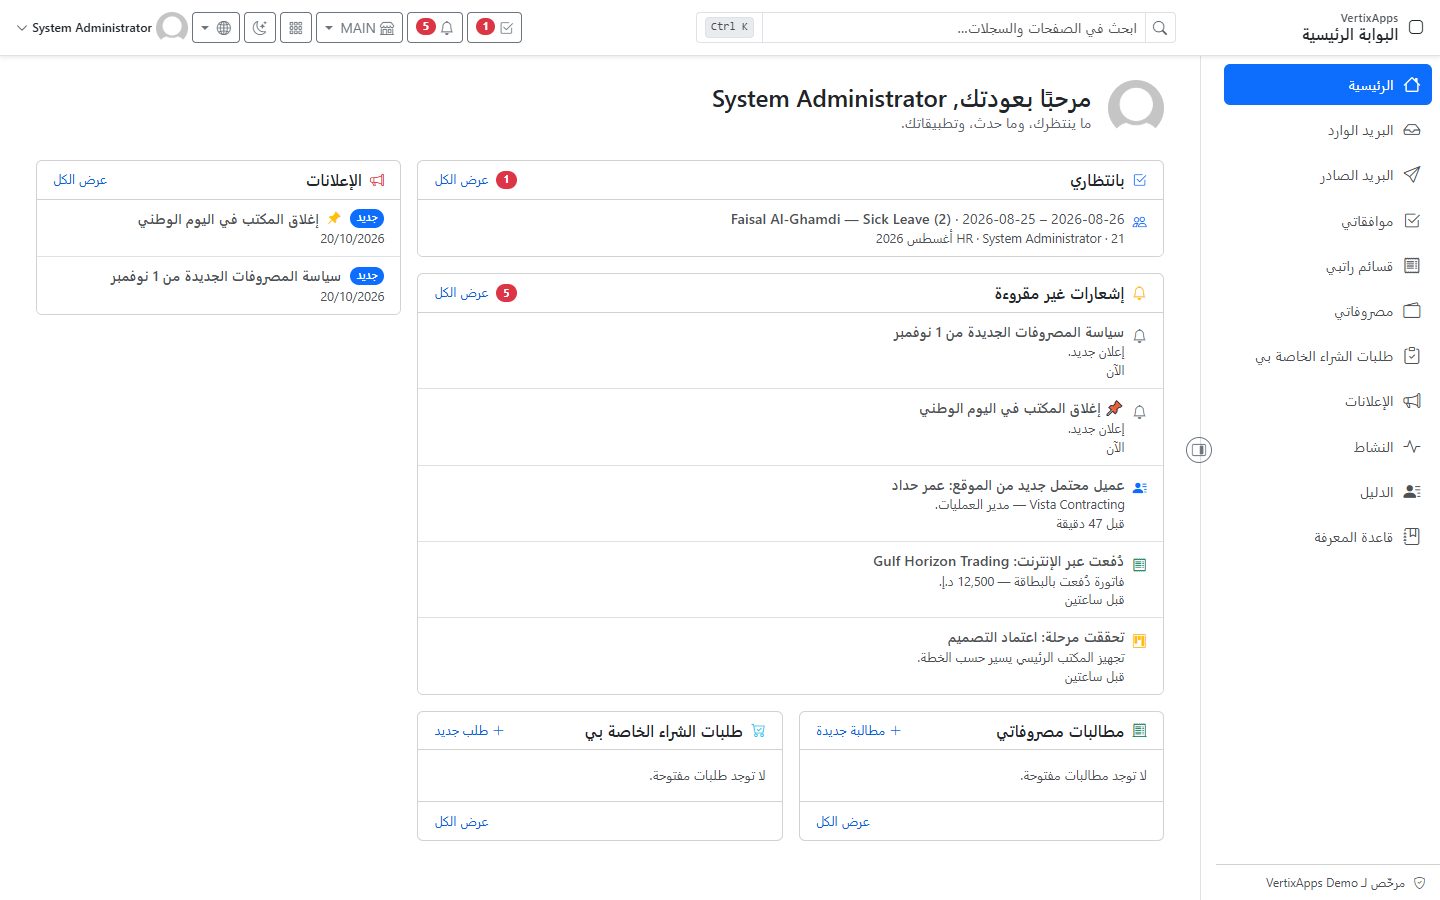Click the search magnifier icon

pos(1160,28)
